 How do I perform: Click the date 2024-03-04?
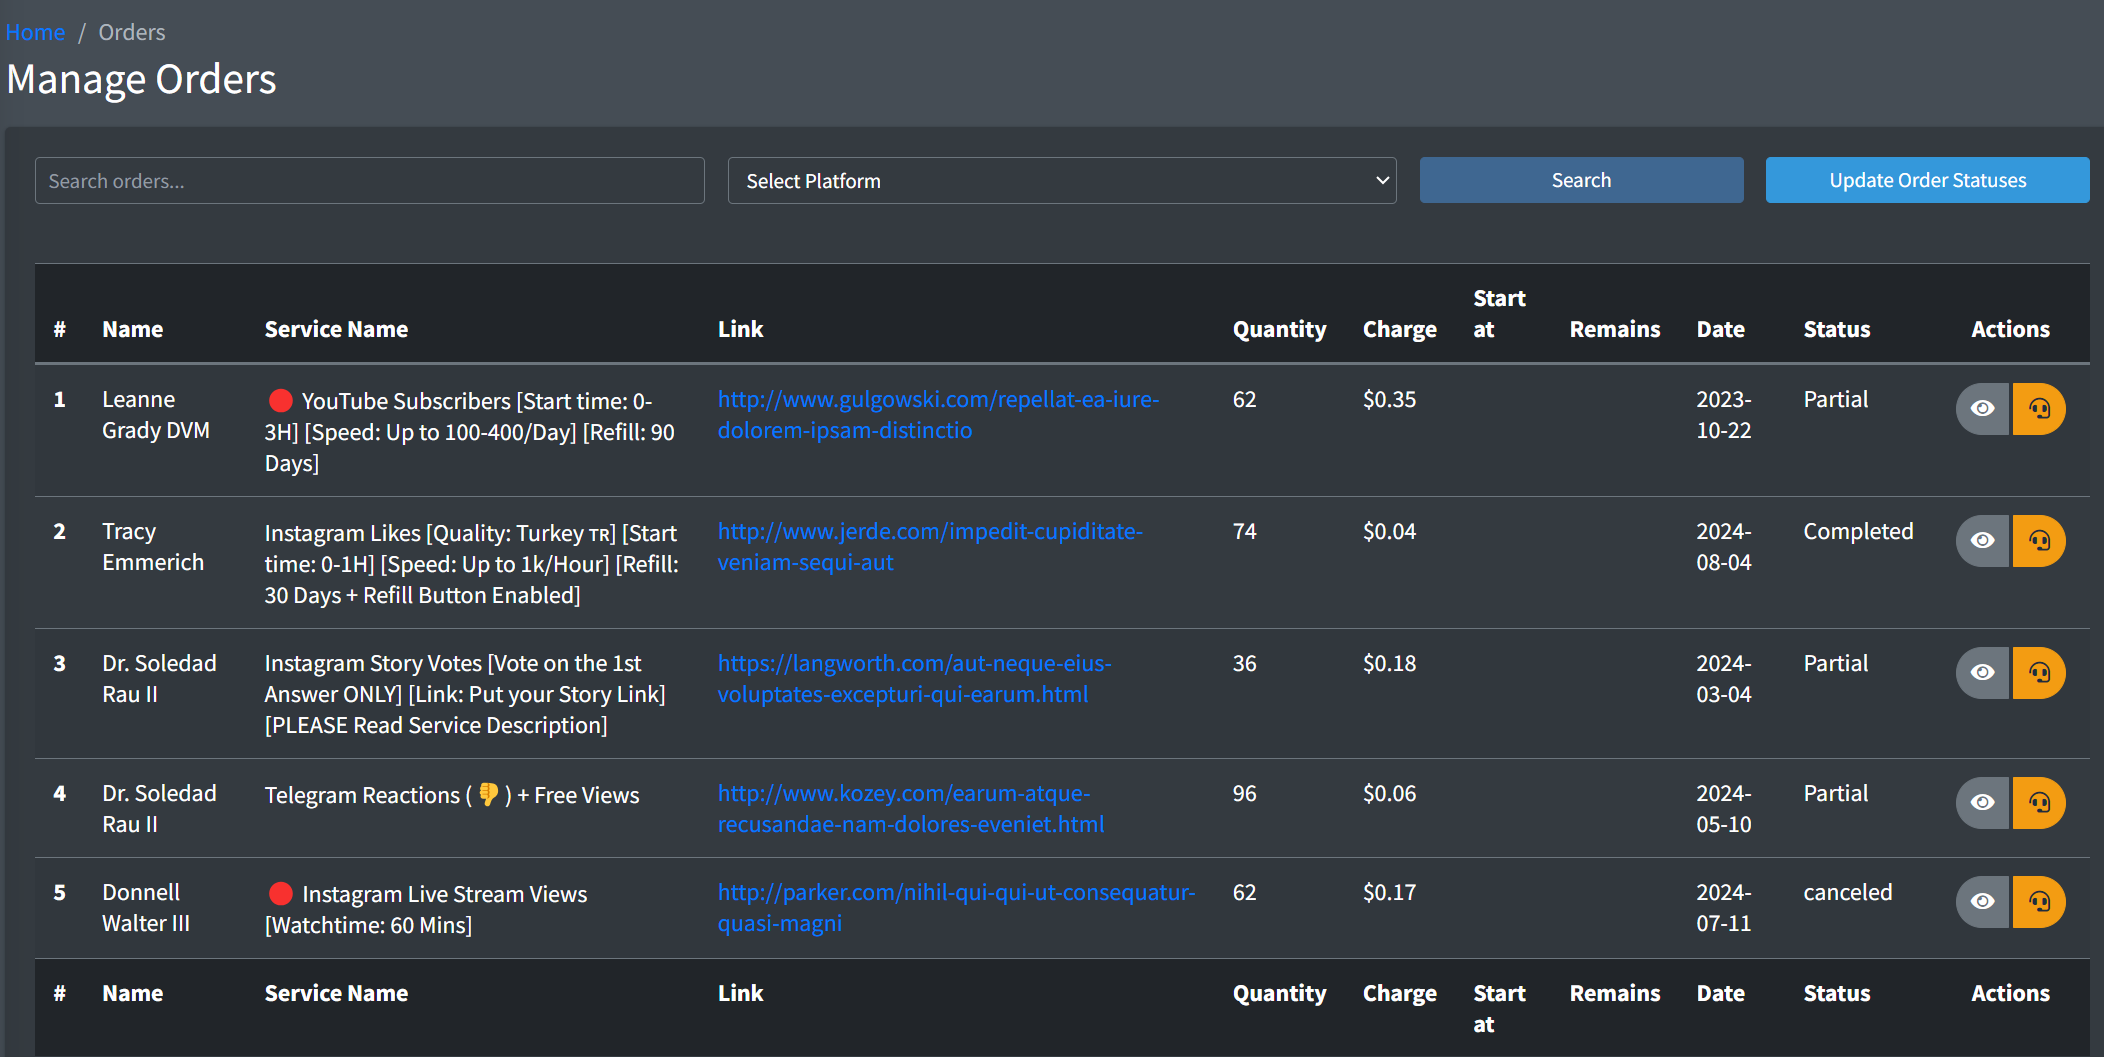tap(1724, 679)
